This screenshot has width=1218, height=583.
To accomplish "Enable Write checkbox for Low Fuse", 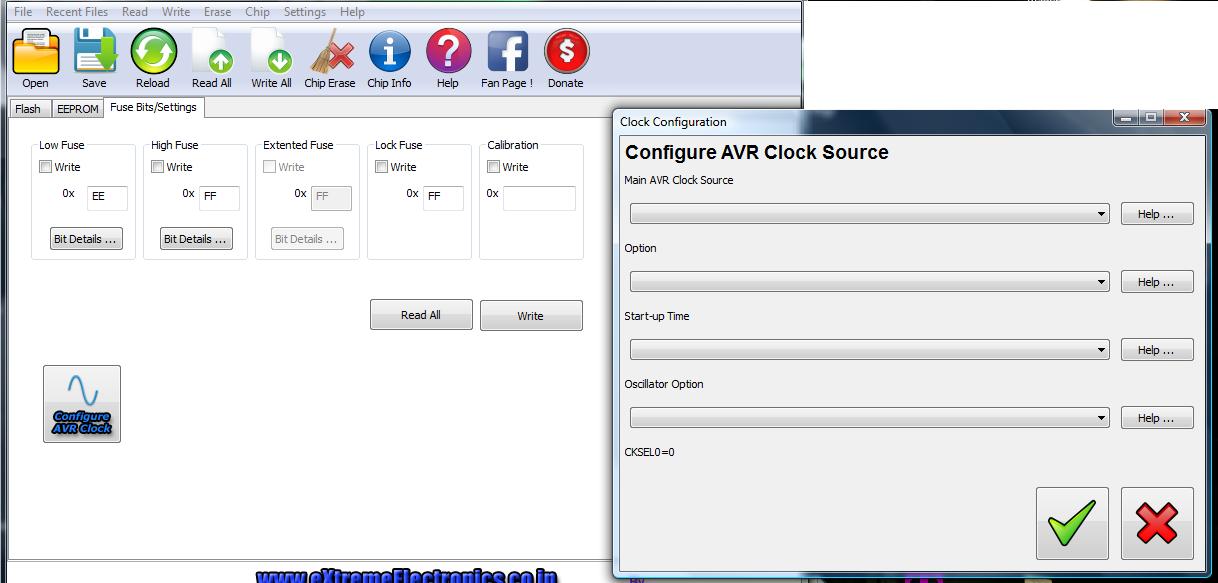I will pos(46,167).
